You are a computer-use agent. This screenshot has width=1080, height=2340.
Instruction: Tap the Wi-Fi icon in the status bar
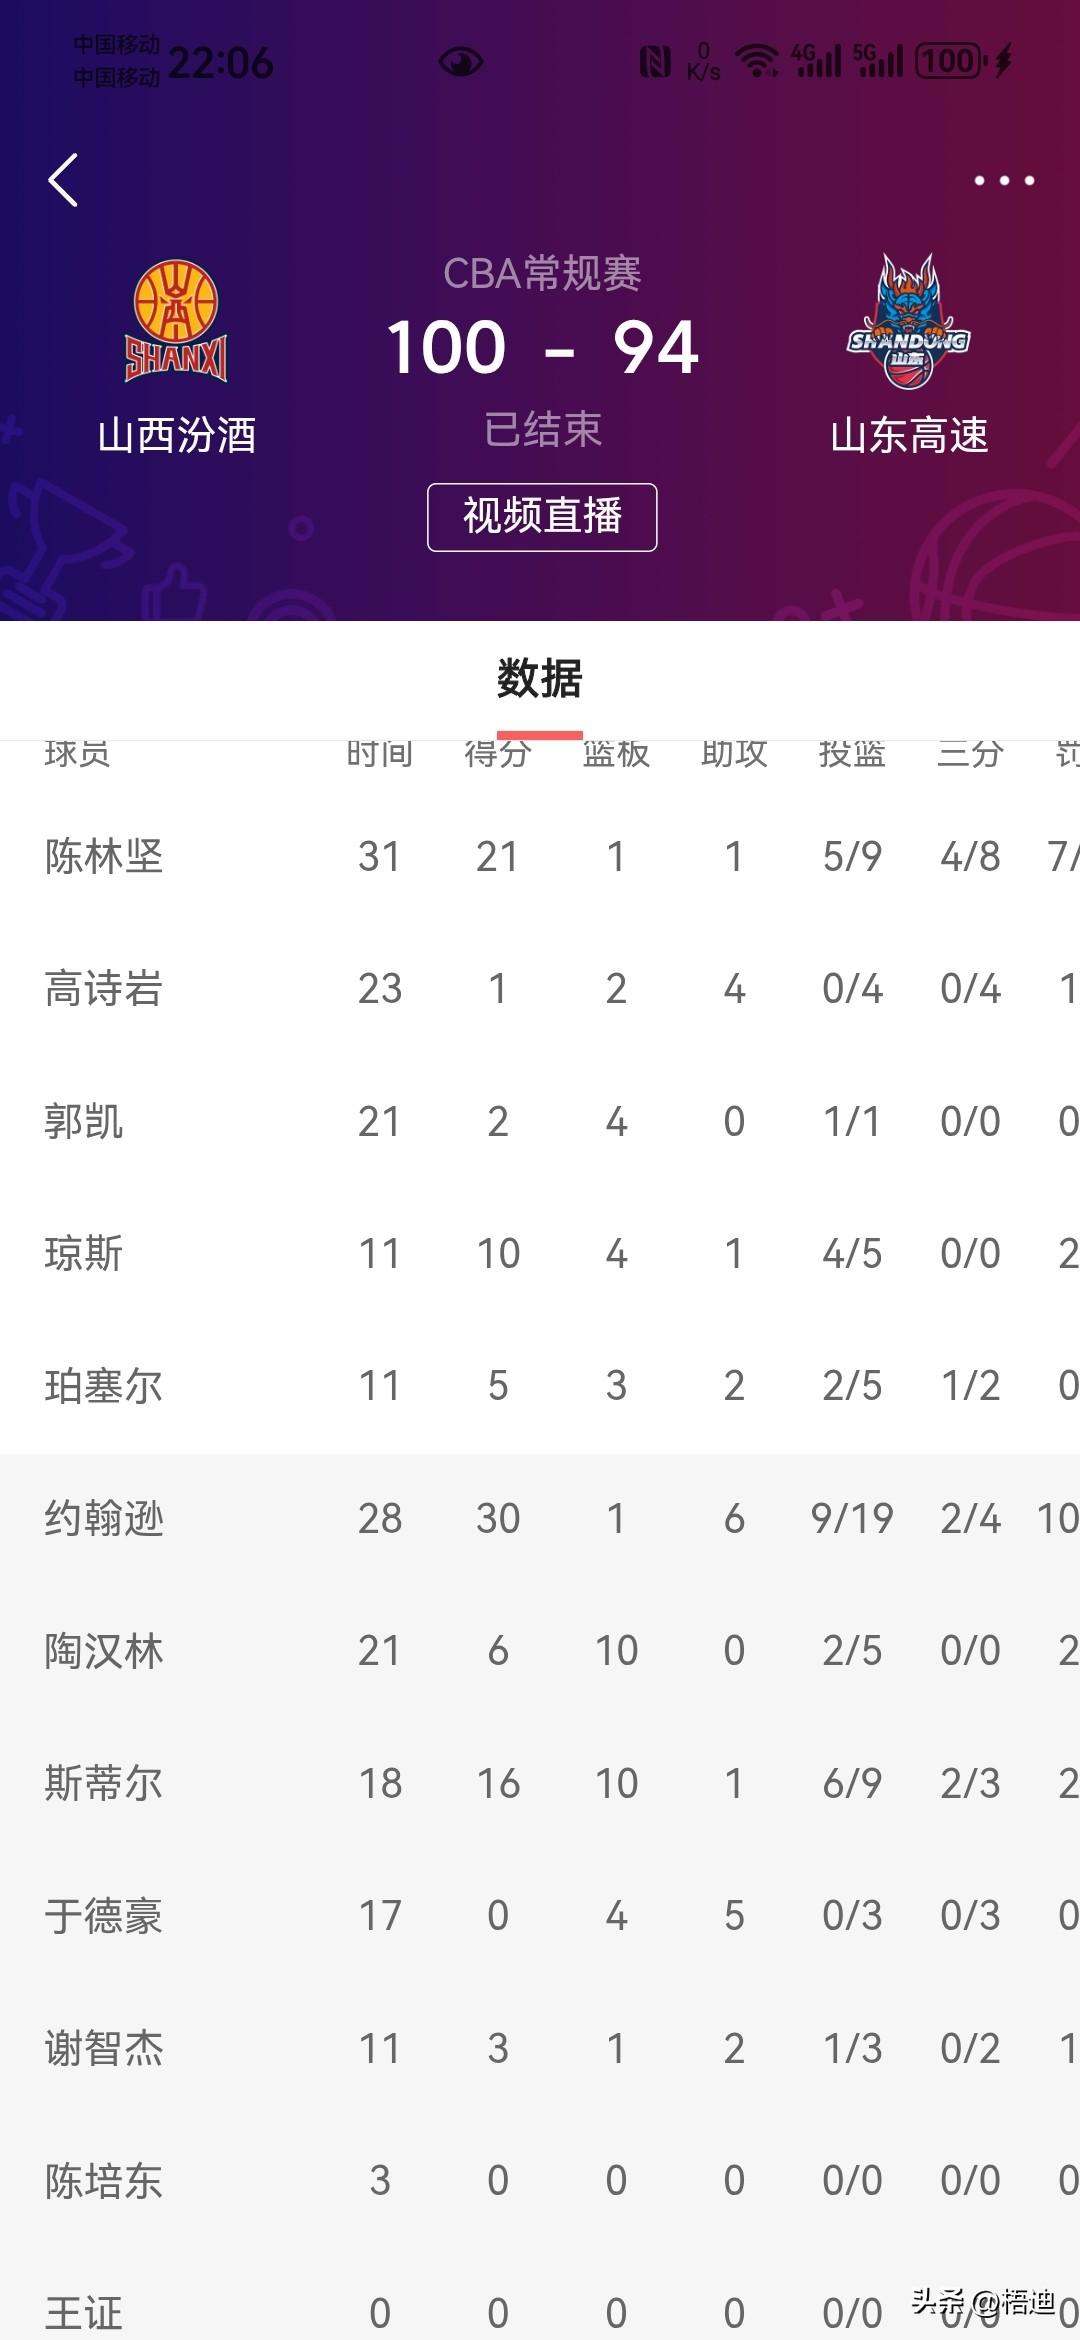tap(757, 60)
